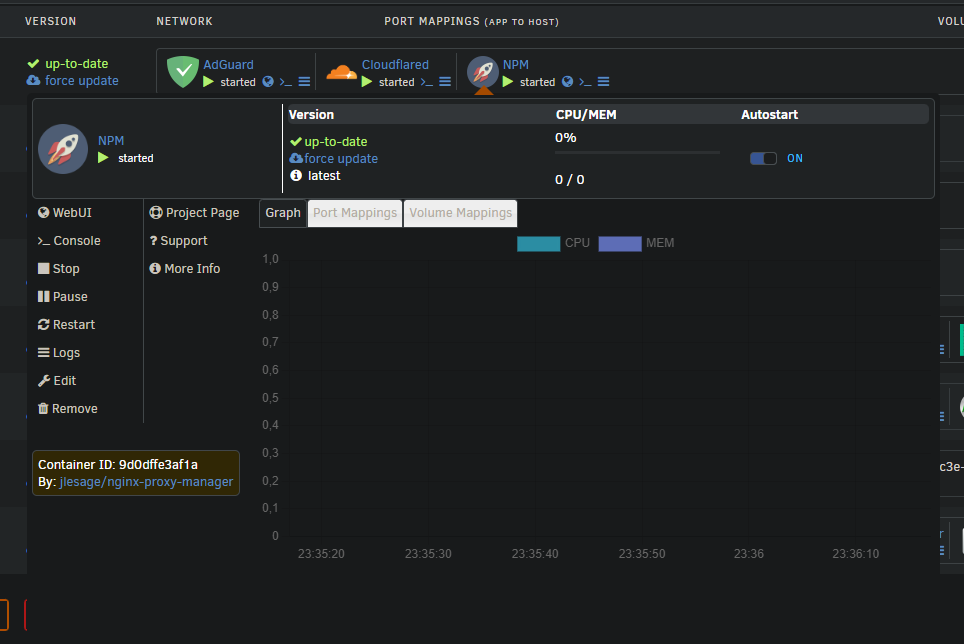The height and width of the screenshot is (644, 964).
Task: Click Cloudflared started play icon
Action: (367, 82)
